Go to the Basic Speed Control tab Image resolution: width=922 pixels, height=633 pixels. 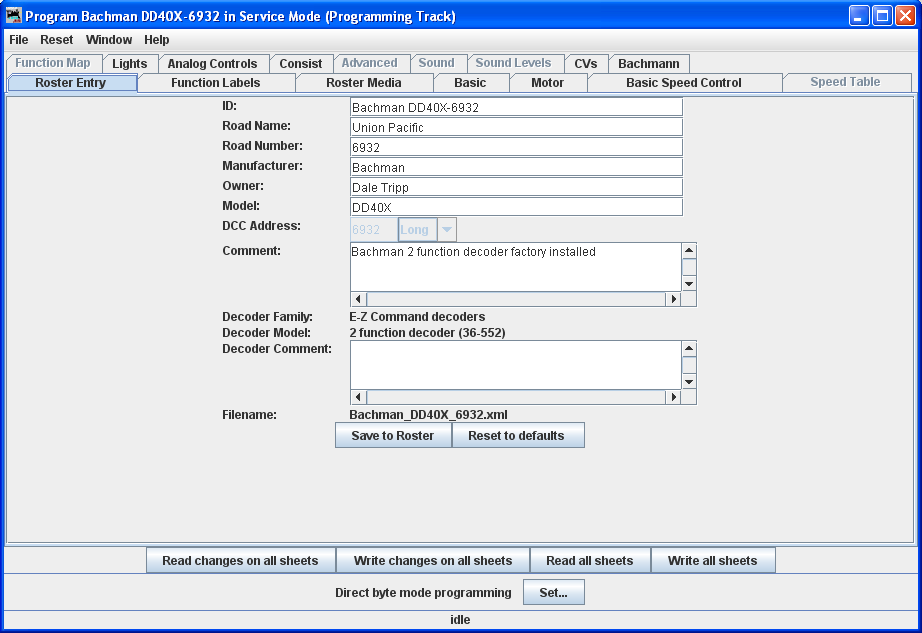[x=684, y=83]
